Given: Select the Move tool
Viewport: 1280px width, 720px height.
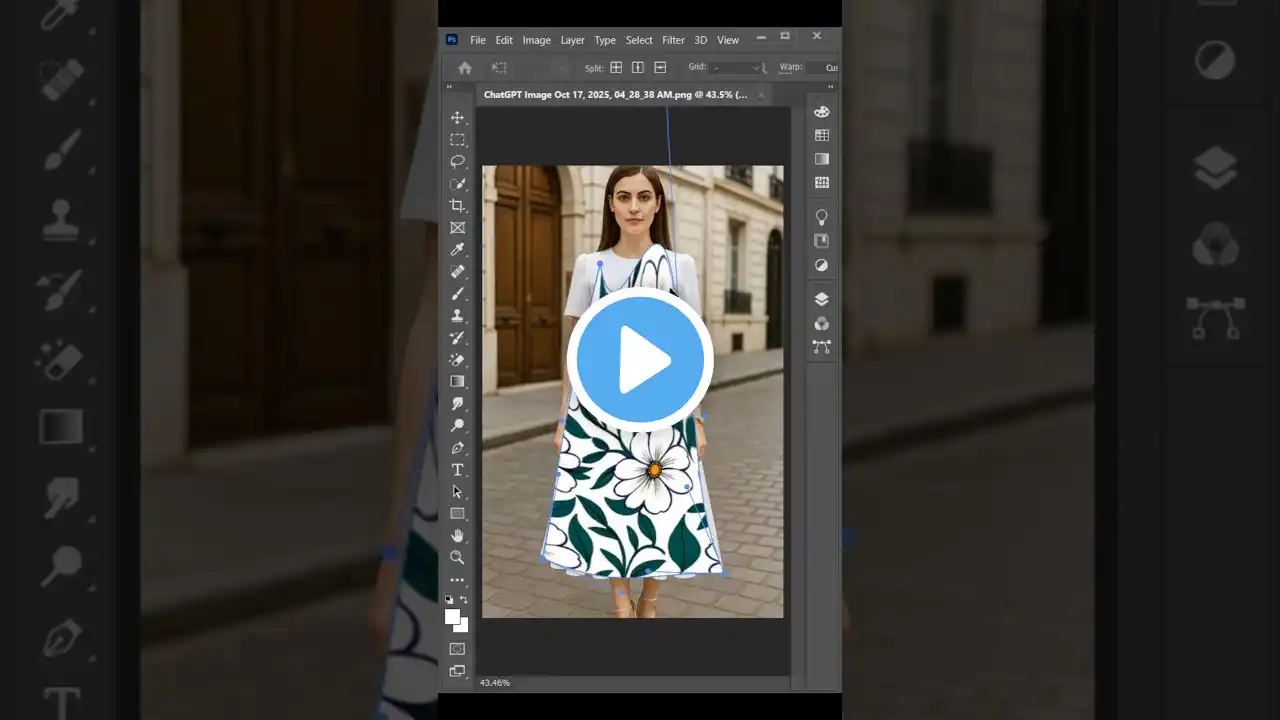Looking at the screenshot, I should point(457,118).
